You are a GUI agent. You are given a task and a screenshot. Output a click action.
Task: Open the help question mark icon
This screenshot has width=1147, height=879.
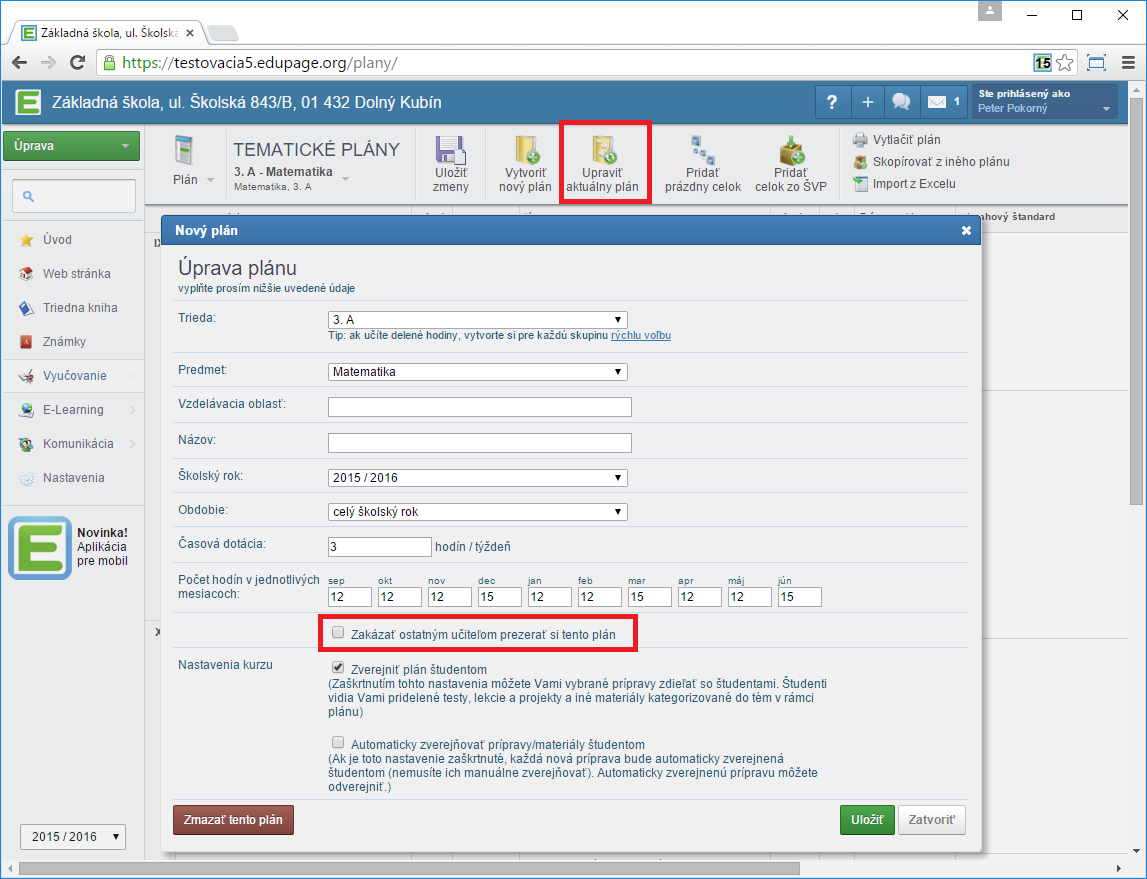(x=831, y=102)
